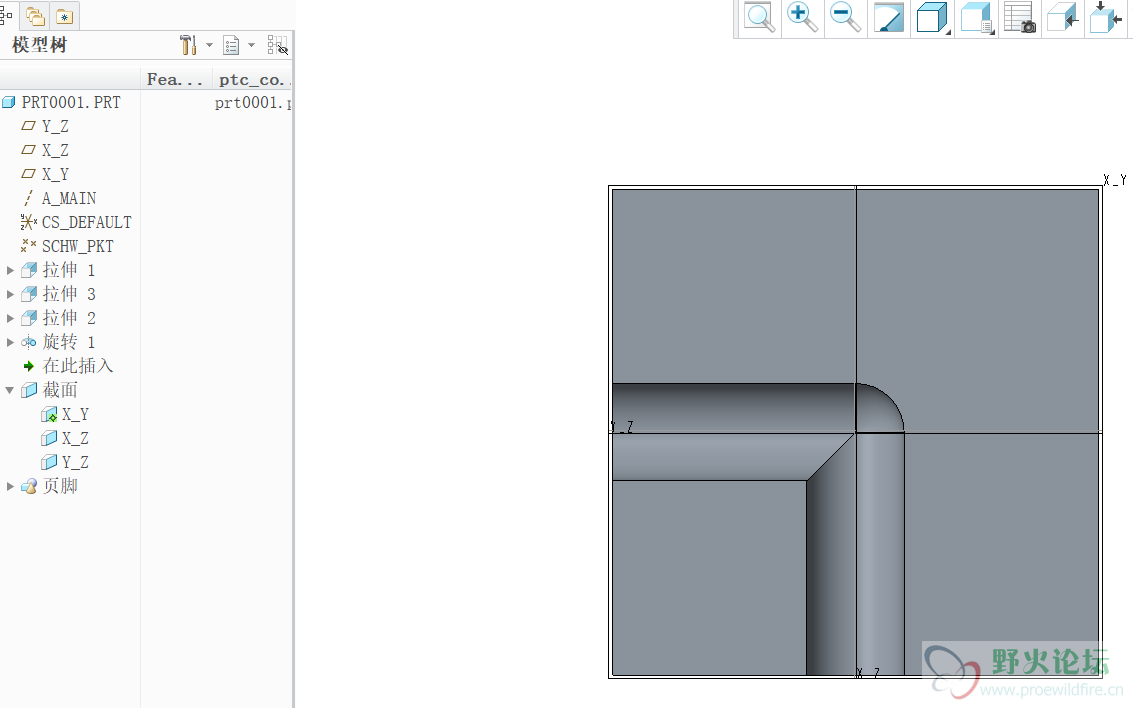Click the Repaint screen icon
This screenshot has width=1133, height=708.
[x=889, y=17]
